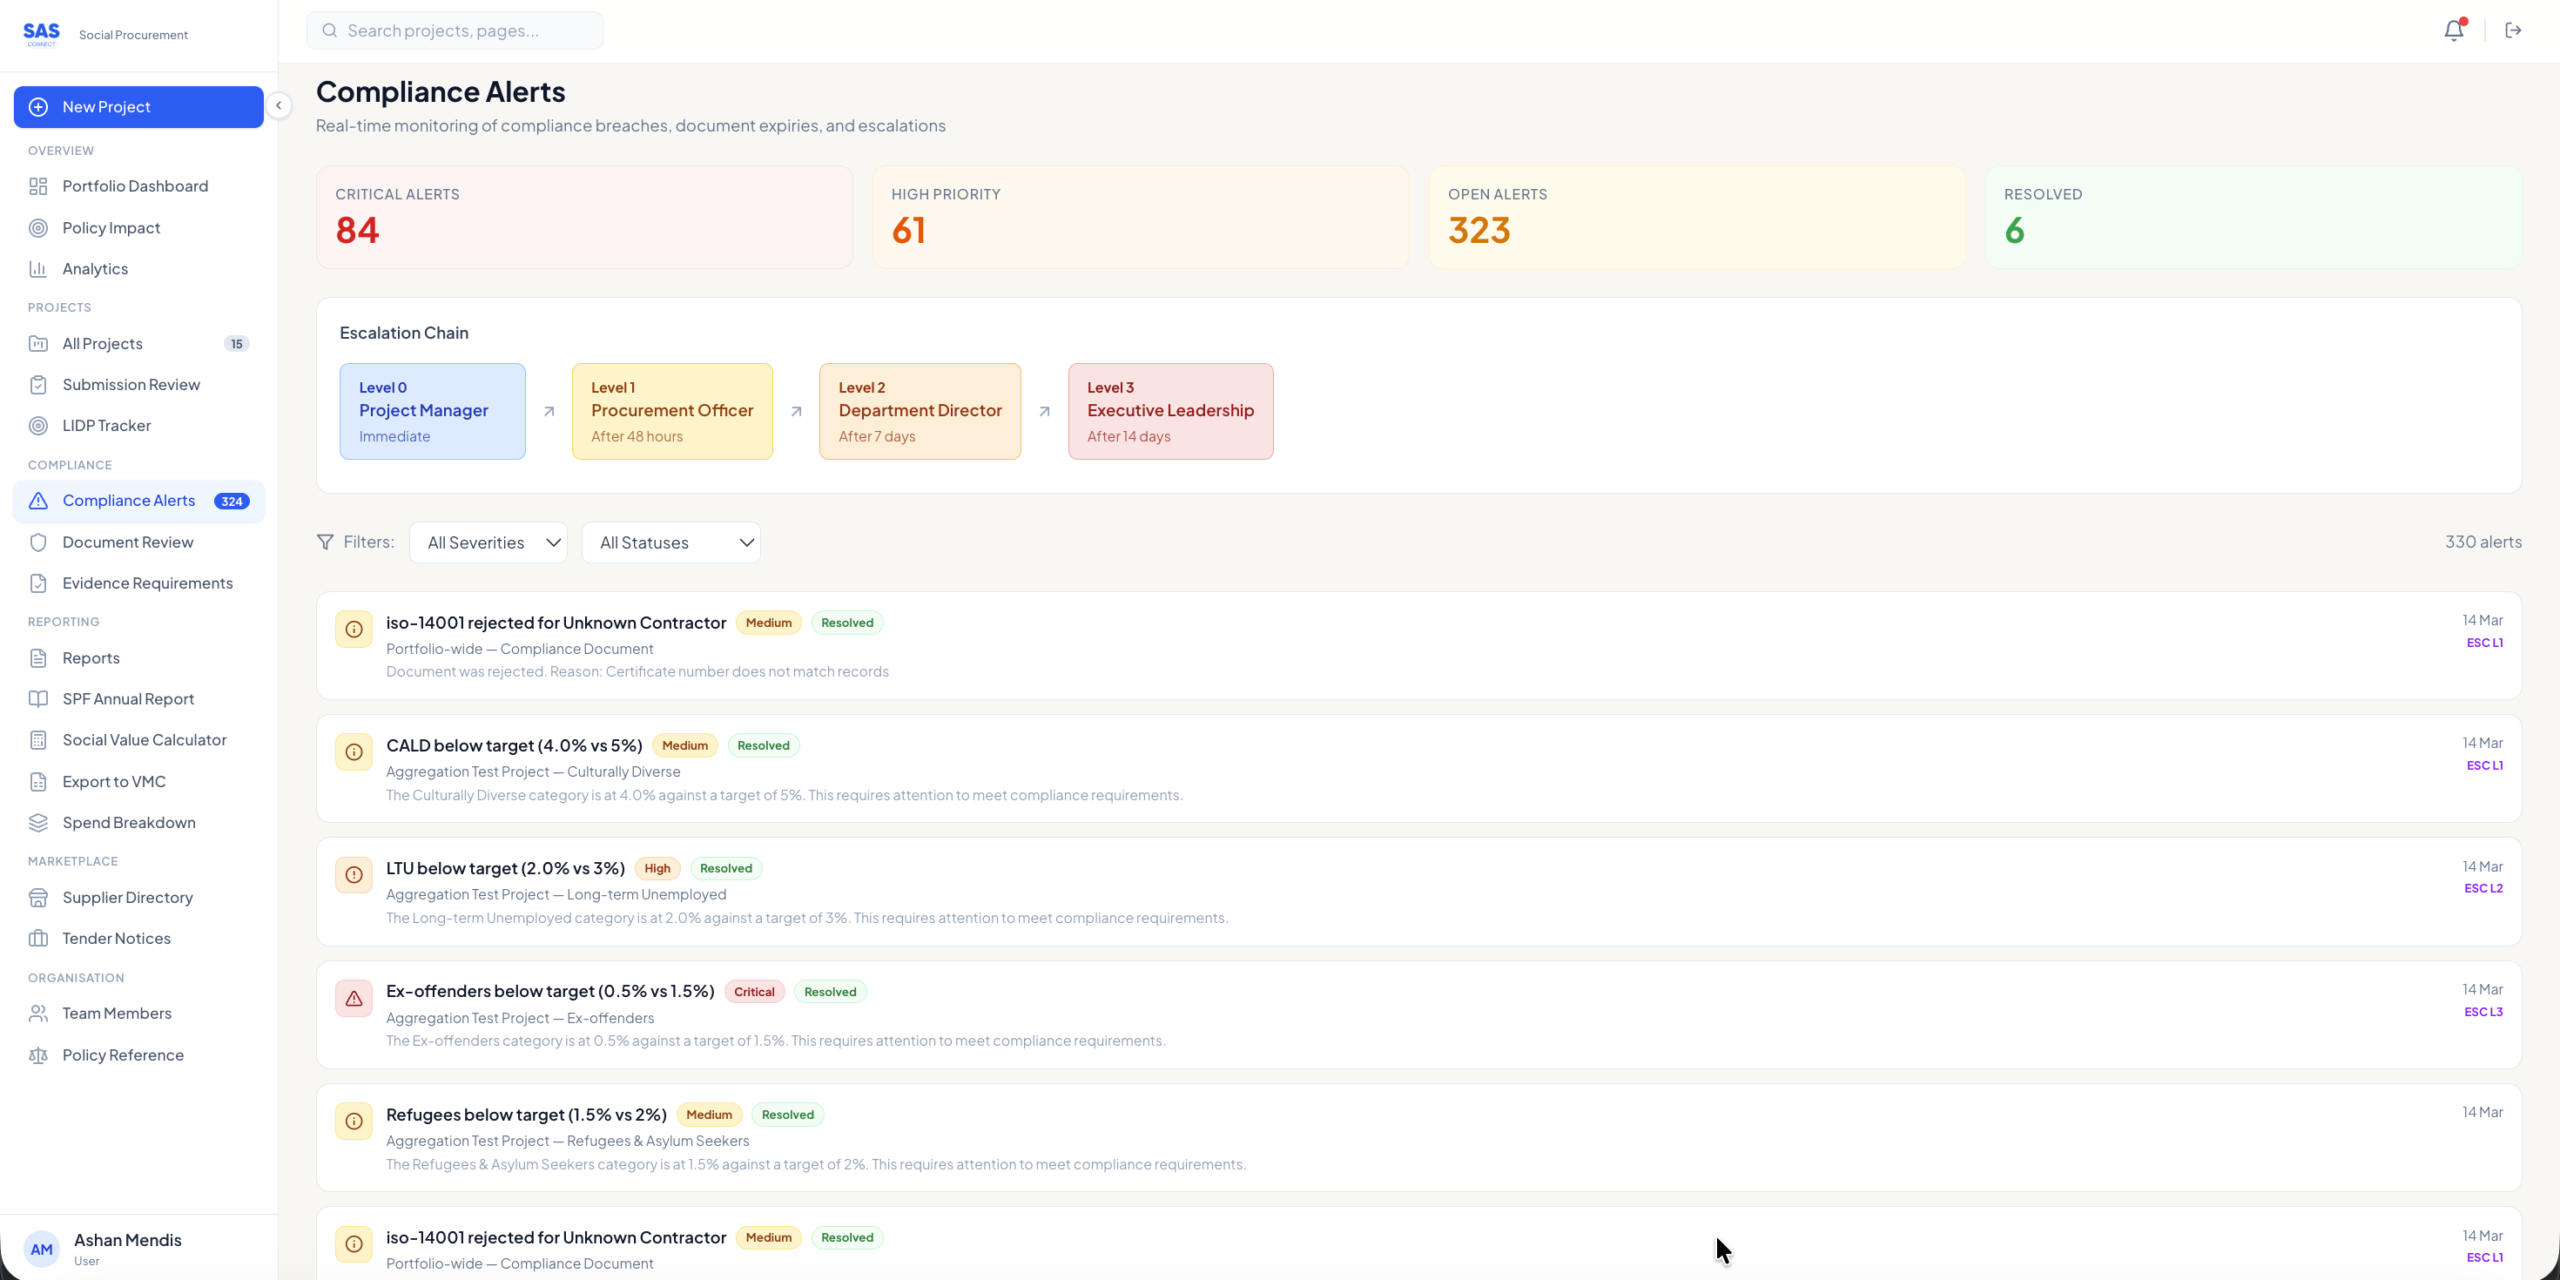Select Level 3 Executive Leadership card
The width and height of the screenshot is (2560, 1280).
tap(1170, 411)
